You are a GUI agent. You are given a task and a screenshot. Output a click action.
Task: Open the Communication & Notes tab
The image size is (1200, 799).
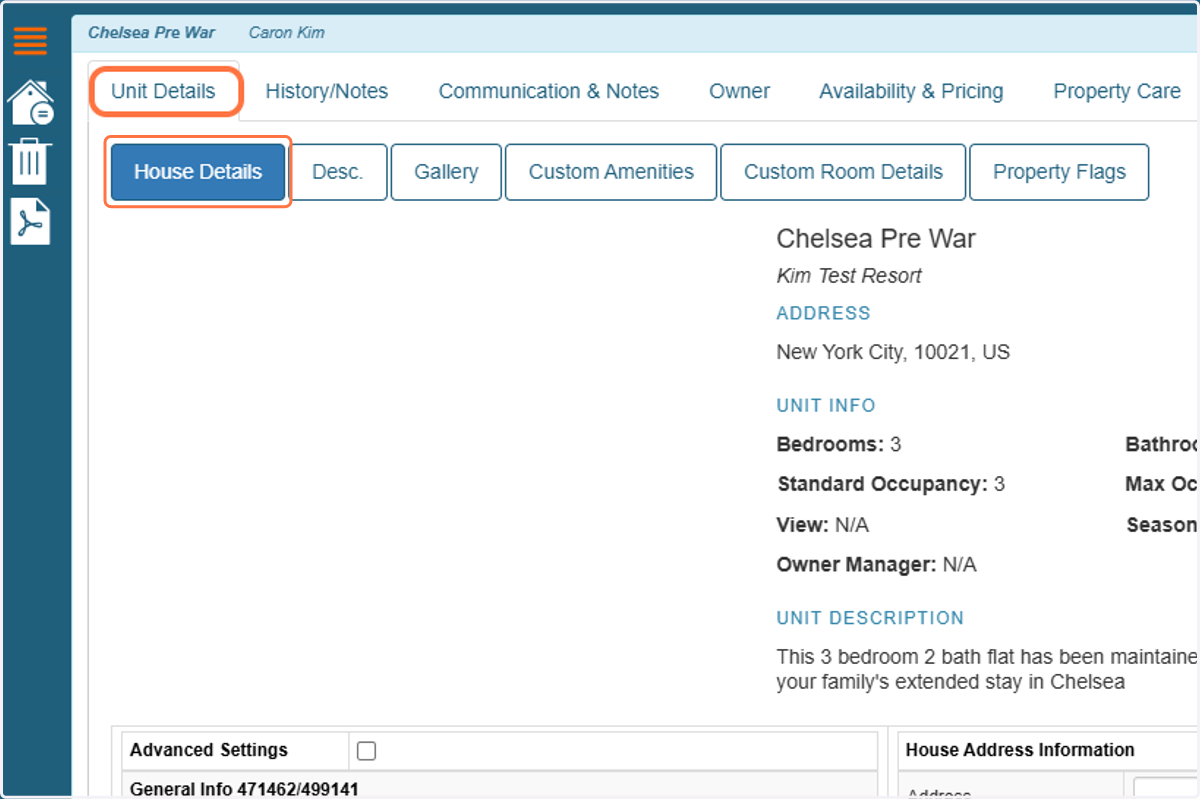[x=549, y=91]
